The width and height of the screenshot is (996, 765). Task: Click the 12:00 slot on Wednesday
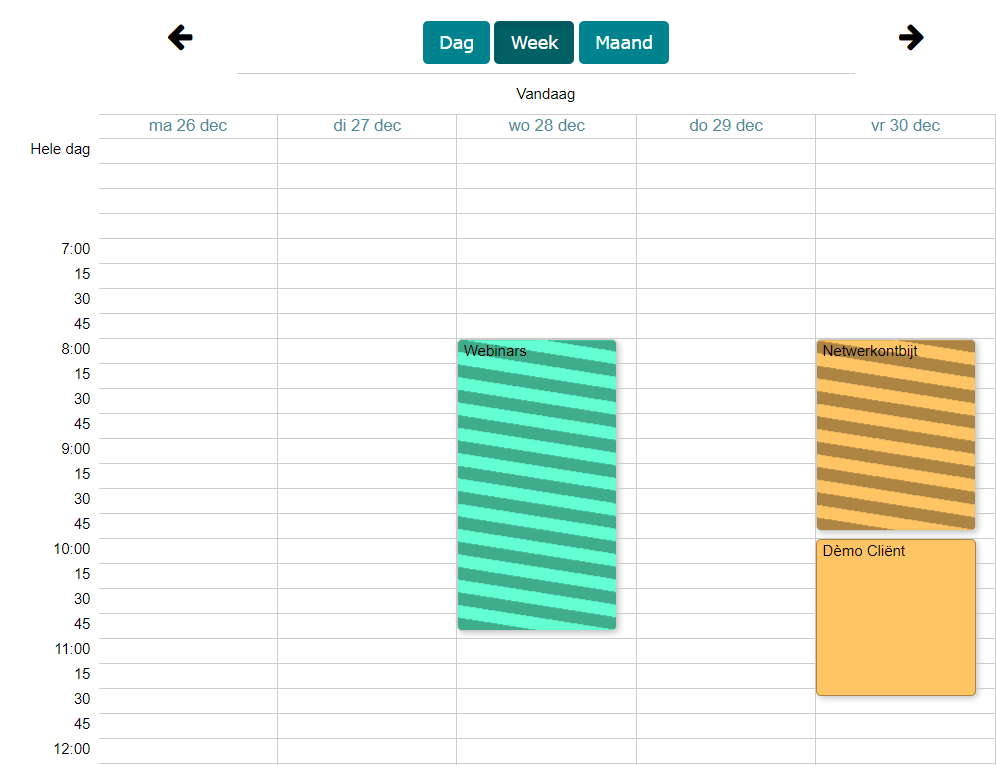pos(546,751)
